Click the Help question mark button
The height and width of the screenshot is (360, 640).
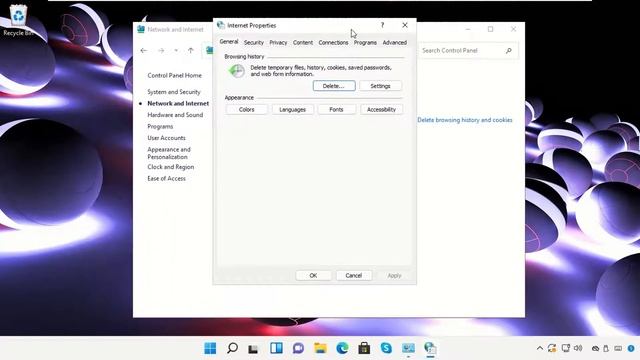tap(382, 25)
